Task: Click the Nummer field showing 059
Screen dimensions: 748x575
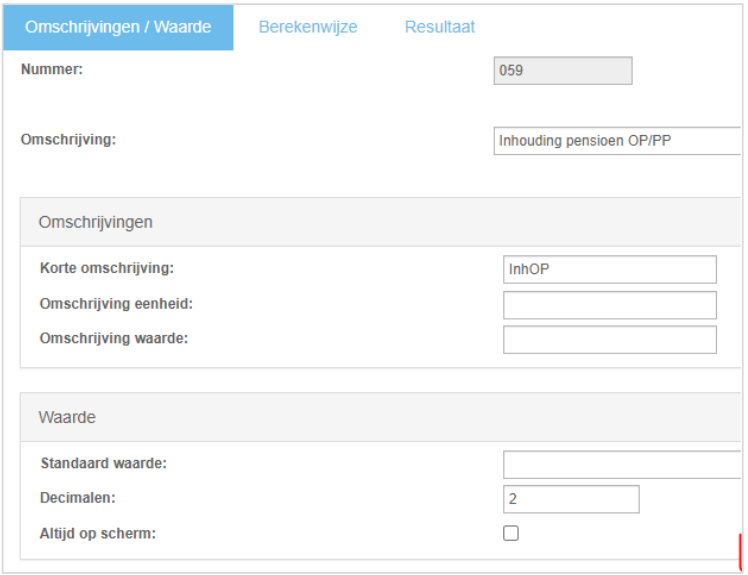Action: (563, 71)
